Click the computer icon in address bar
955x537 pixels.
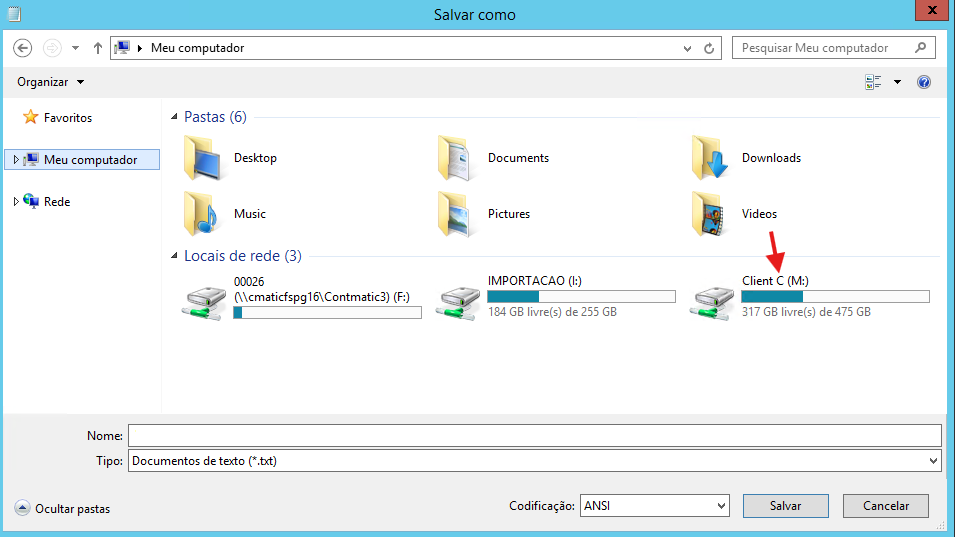(x=122, y=47)
